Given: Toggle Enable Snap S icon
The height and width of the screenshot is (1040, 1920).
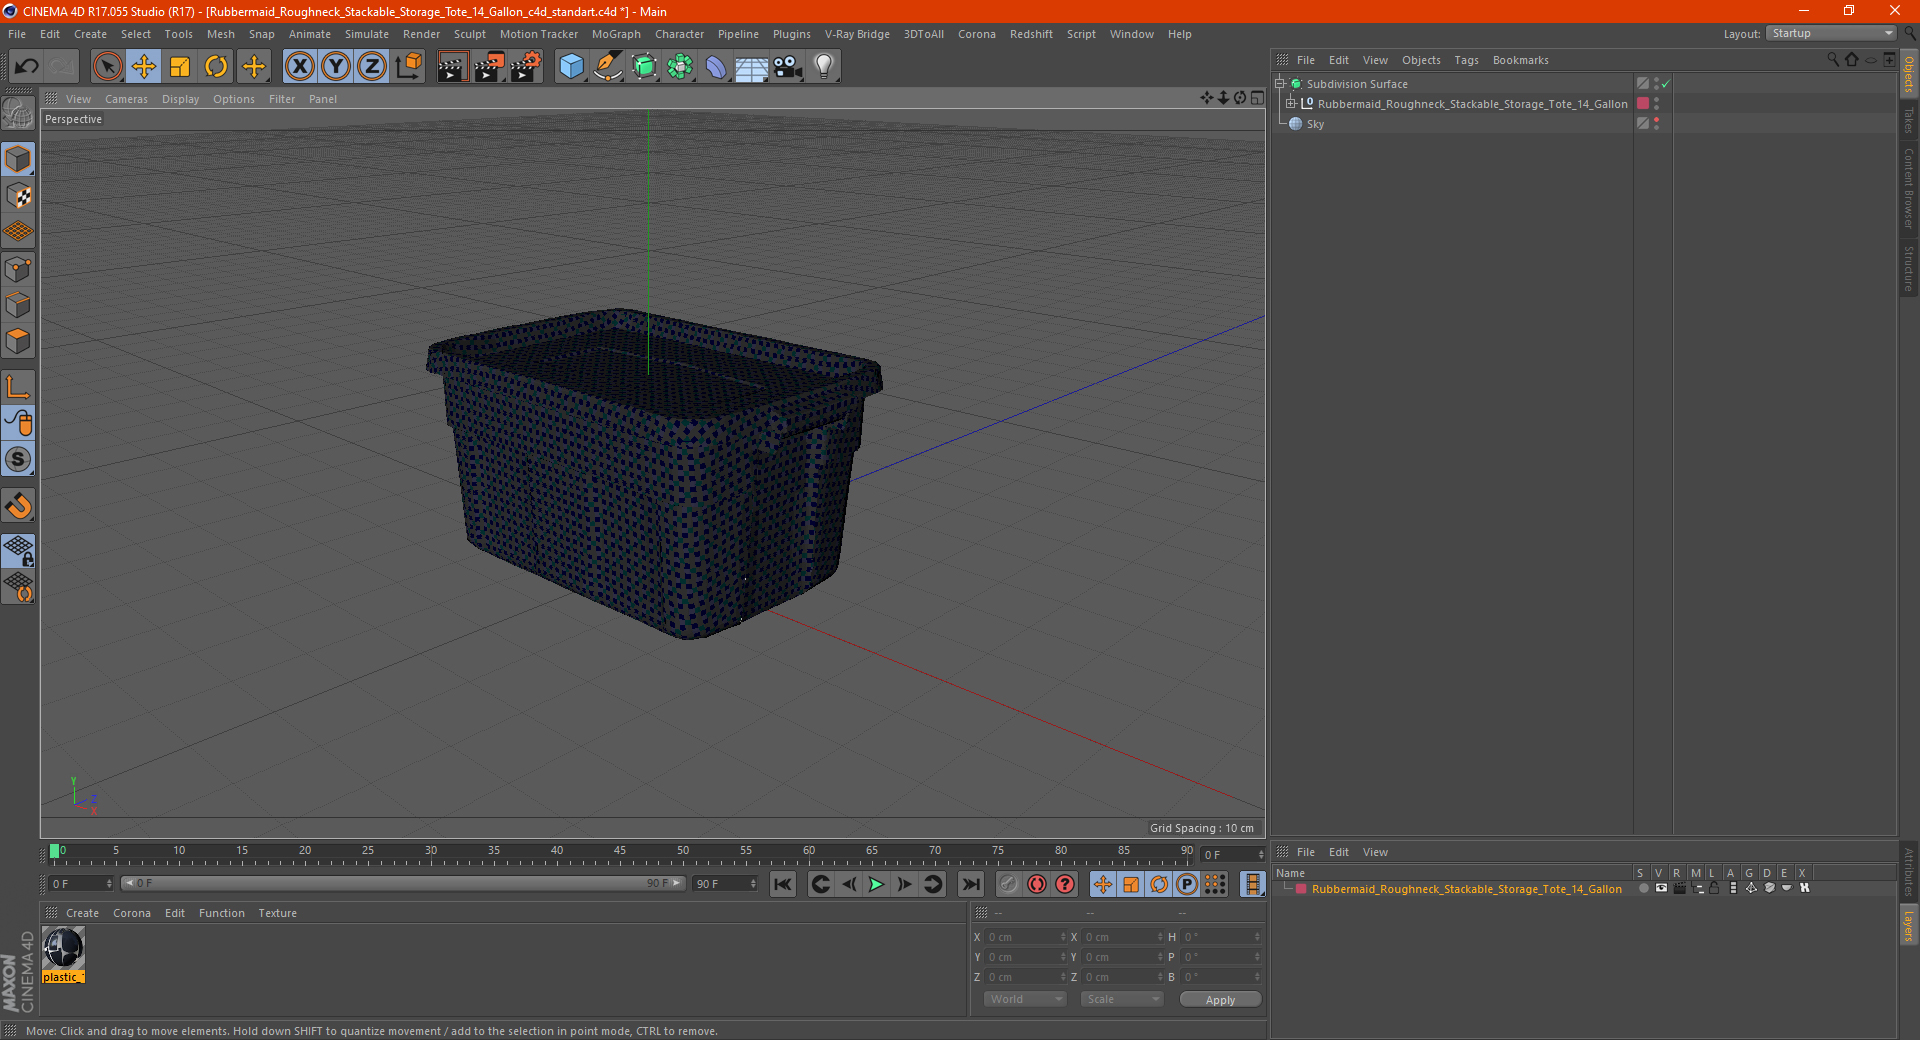Looking at the screenshot, I should 18,460.
